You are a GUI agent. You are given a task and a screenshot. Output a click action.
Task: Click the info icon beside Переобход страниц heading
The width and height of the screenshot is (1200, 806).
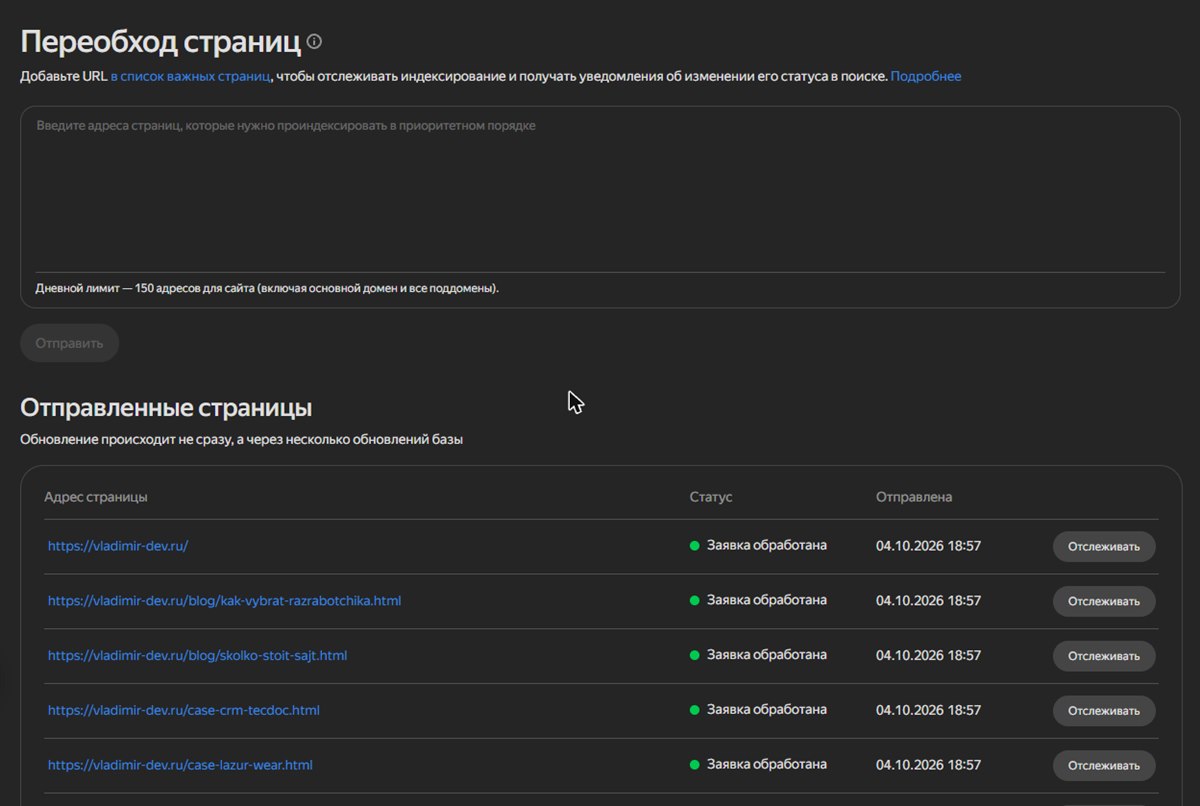point(315,42)
